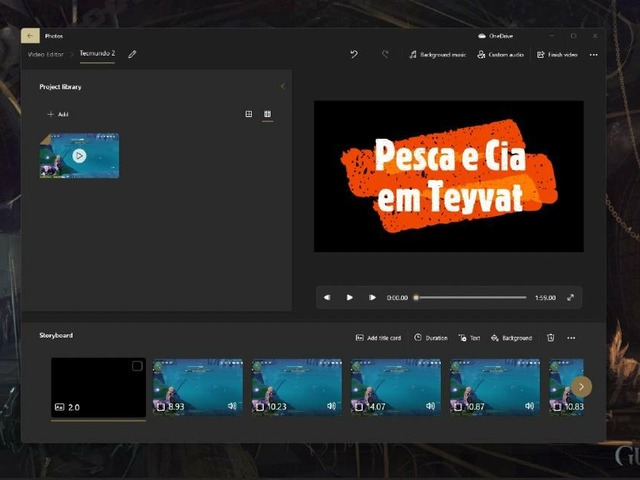This screenshot has height=480, width=640.
Task: Enter fullscreen preview mode
Action: pos(571,297)
